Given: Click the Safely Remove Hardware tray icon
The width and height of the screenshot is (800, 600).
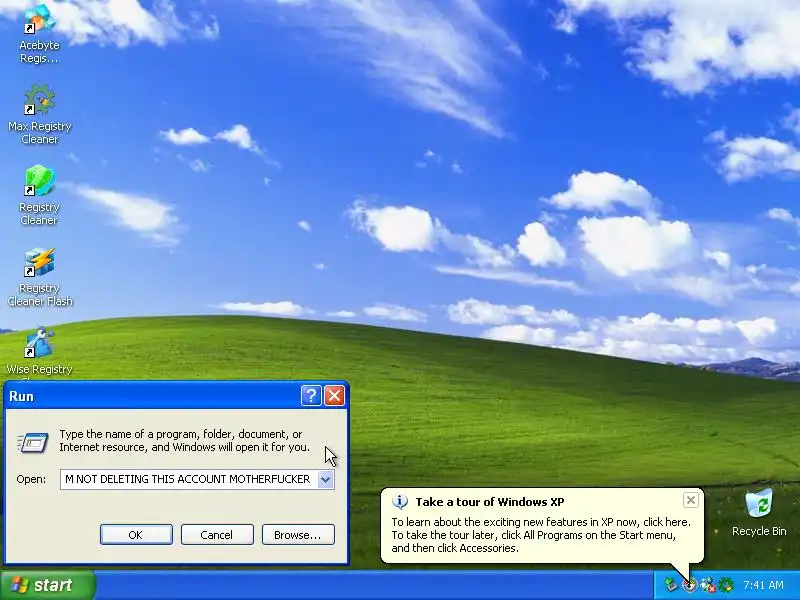Looking at the screenshot, I should pos(670,585).
